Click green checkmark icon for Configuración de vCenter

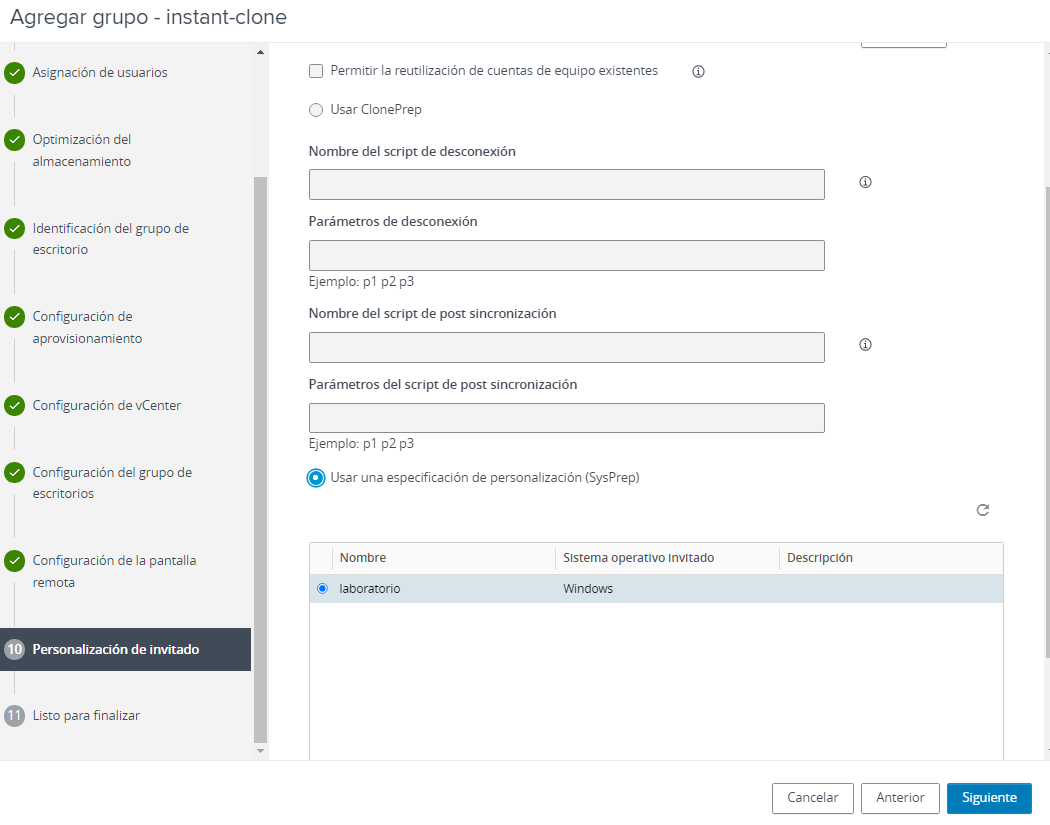(14, 406)
